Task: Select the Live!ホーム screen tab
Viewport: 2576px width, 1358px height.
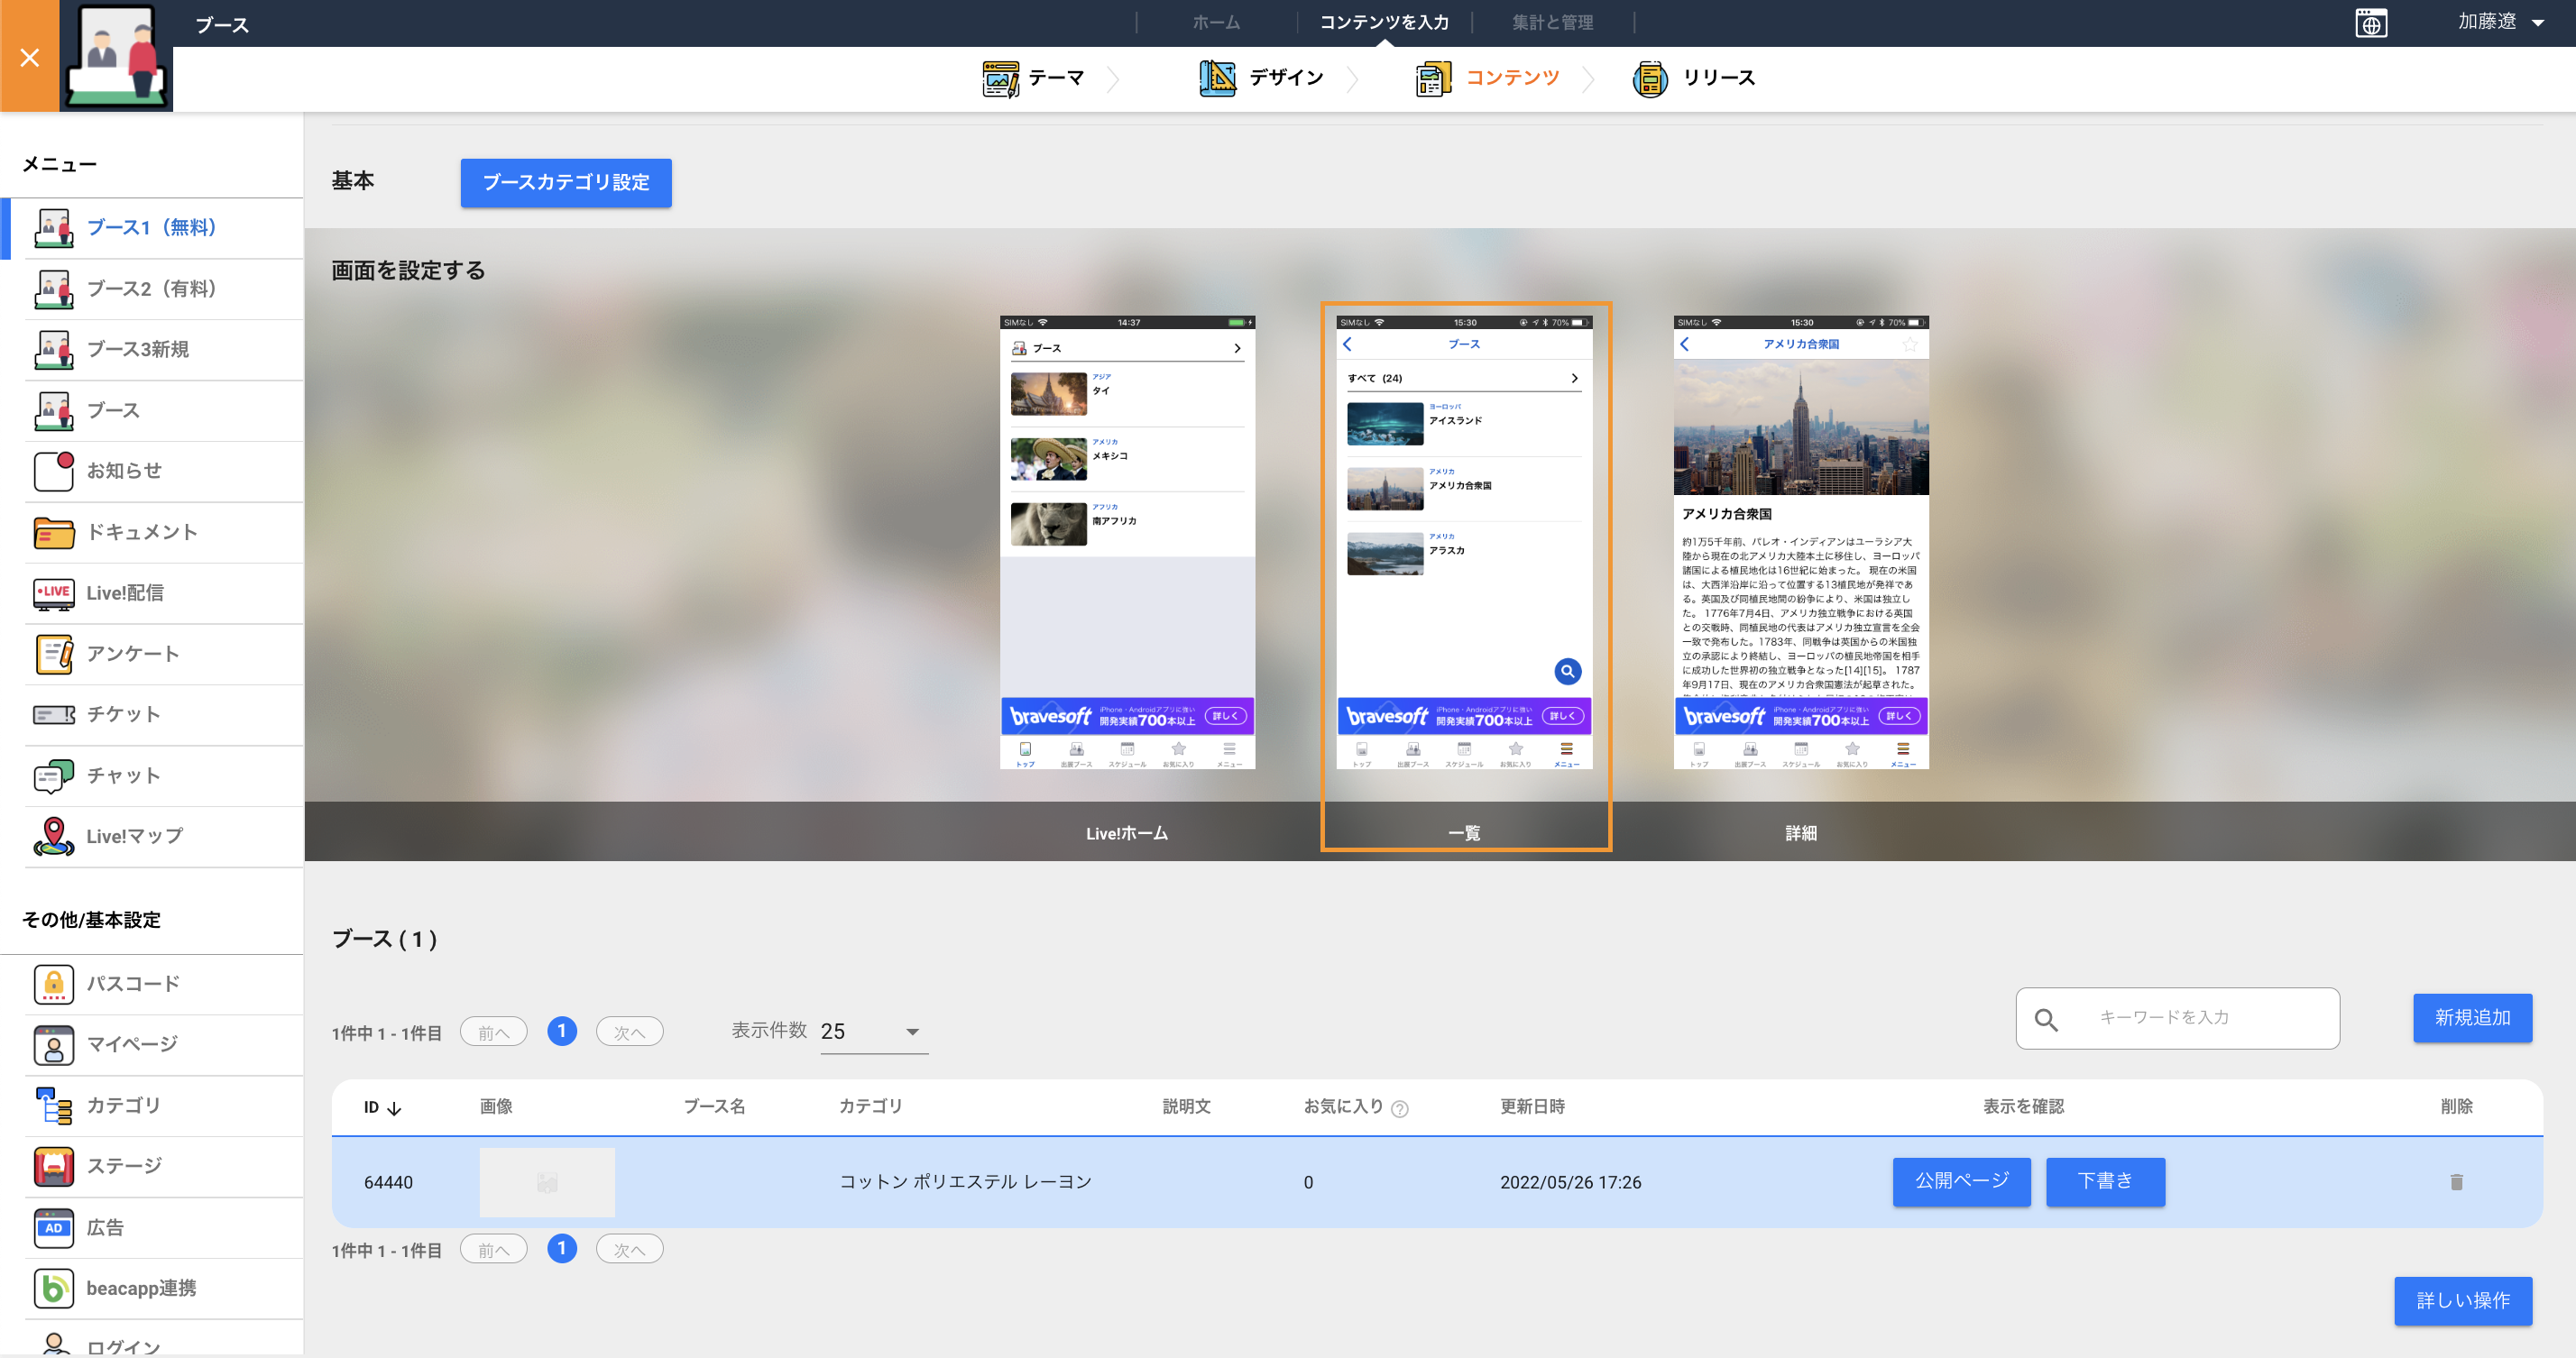Action: coord(1127,833)
